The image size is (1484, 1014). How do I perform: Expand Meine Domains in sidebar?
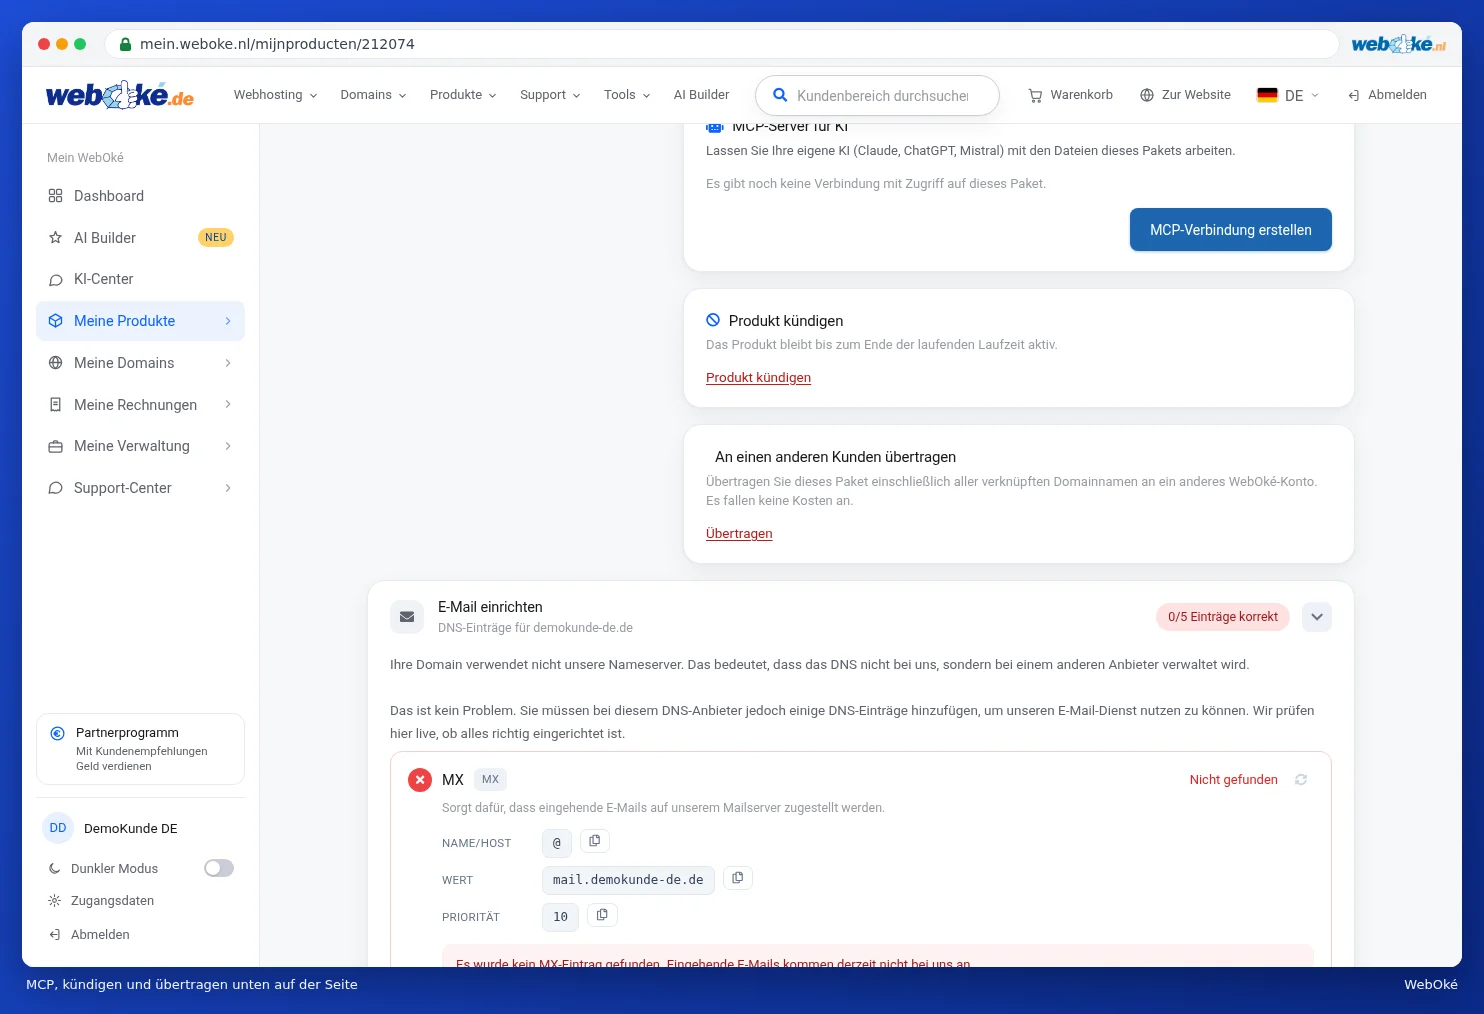tap(140, 363)
